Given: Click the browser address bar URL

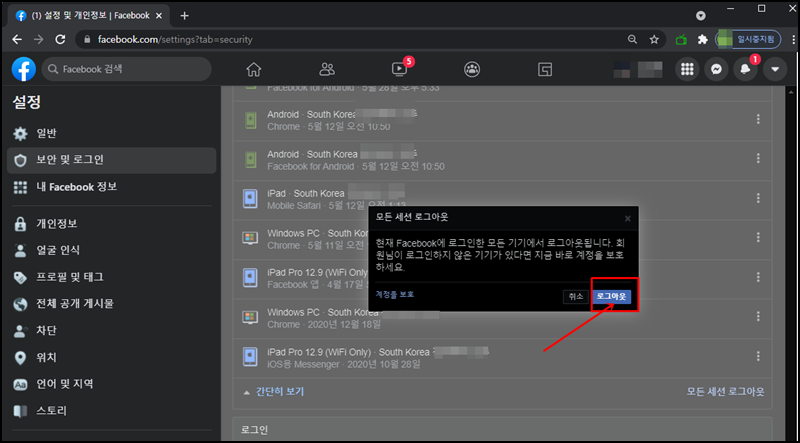Looking at the screenshot, I should tap(175, 39).
